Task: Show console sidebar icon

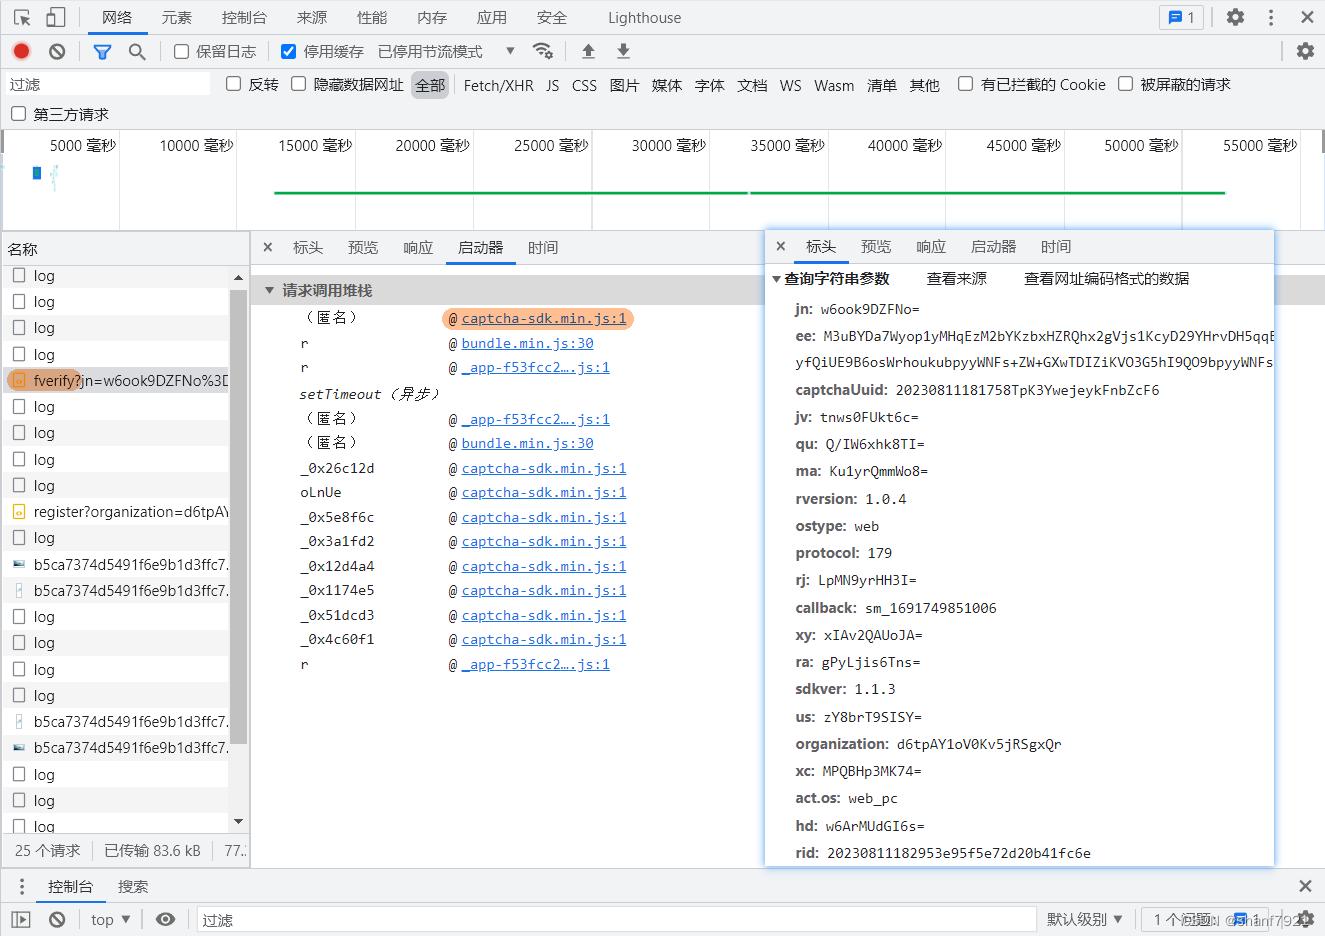Action: [x=21, y=919]
